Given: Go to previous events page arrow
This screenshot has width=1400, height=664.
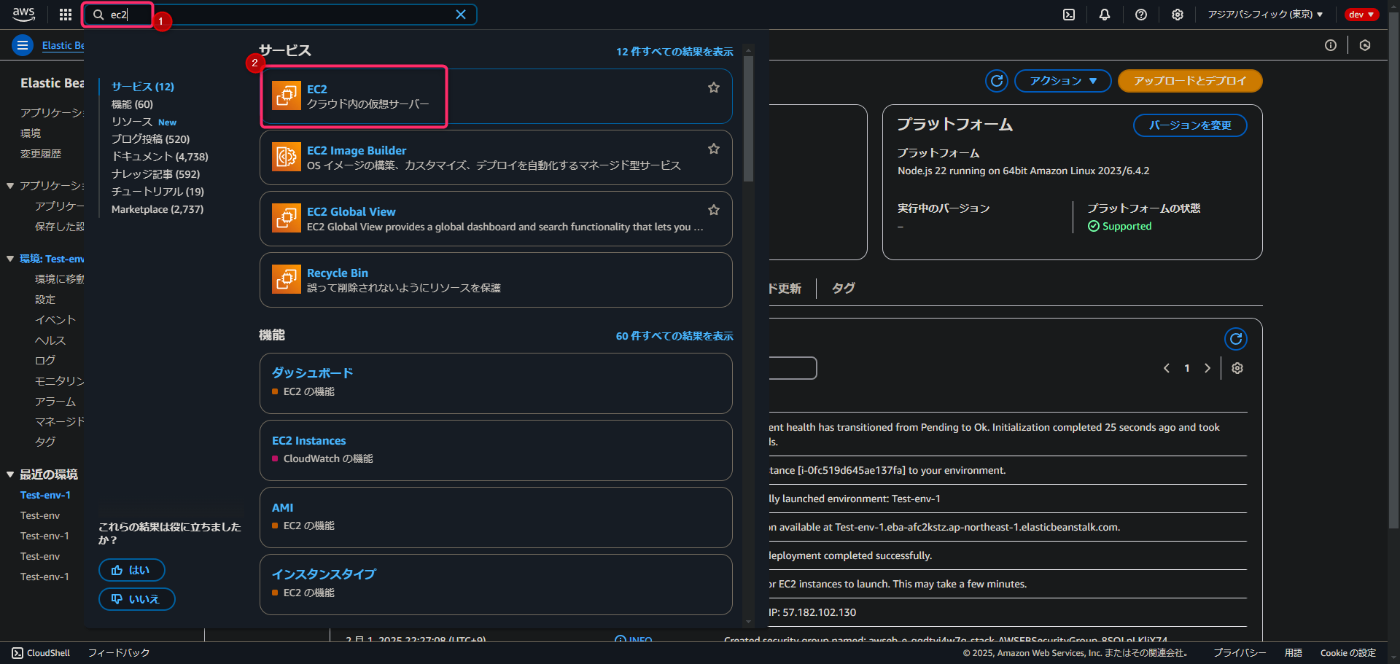Looking at the screenshot, I should pyautogui.click(x=1166, y=368).
